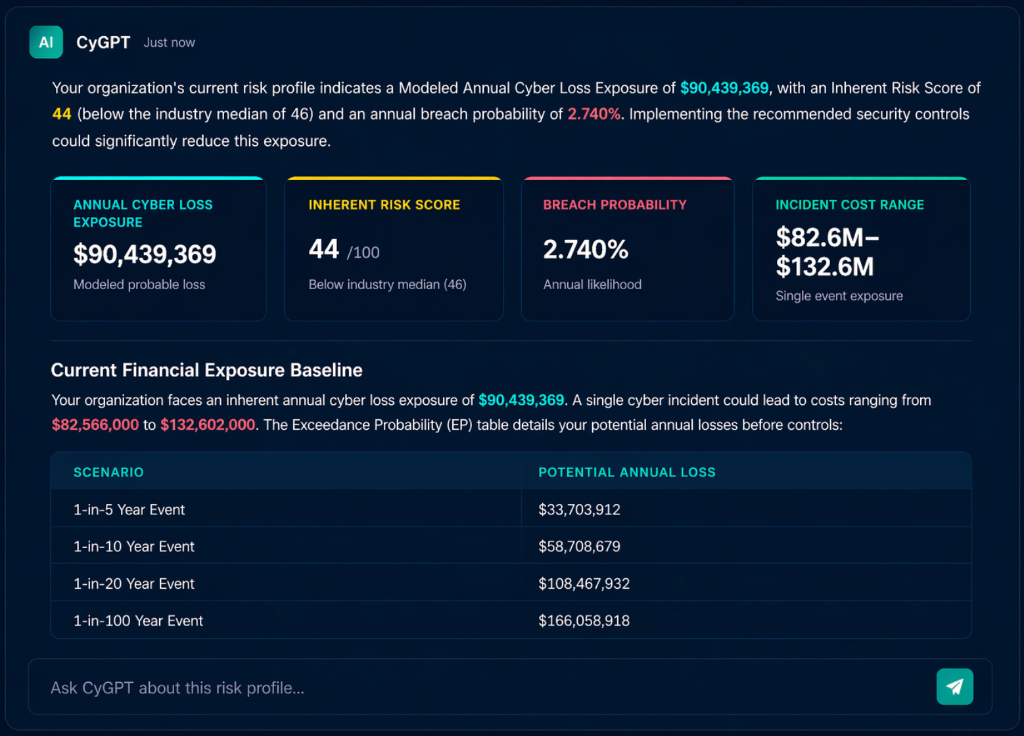Click the $58,708,679 loss cell
This screenshot has width=1024, height=736.
(579, 547)
